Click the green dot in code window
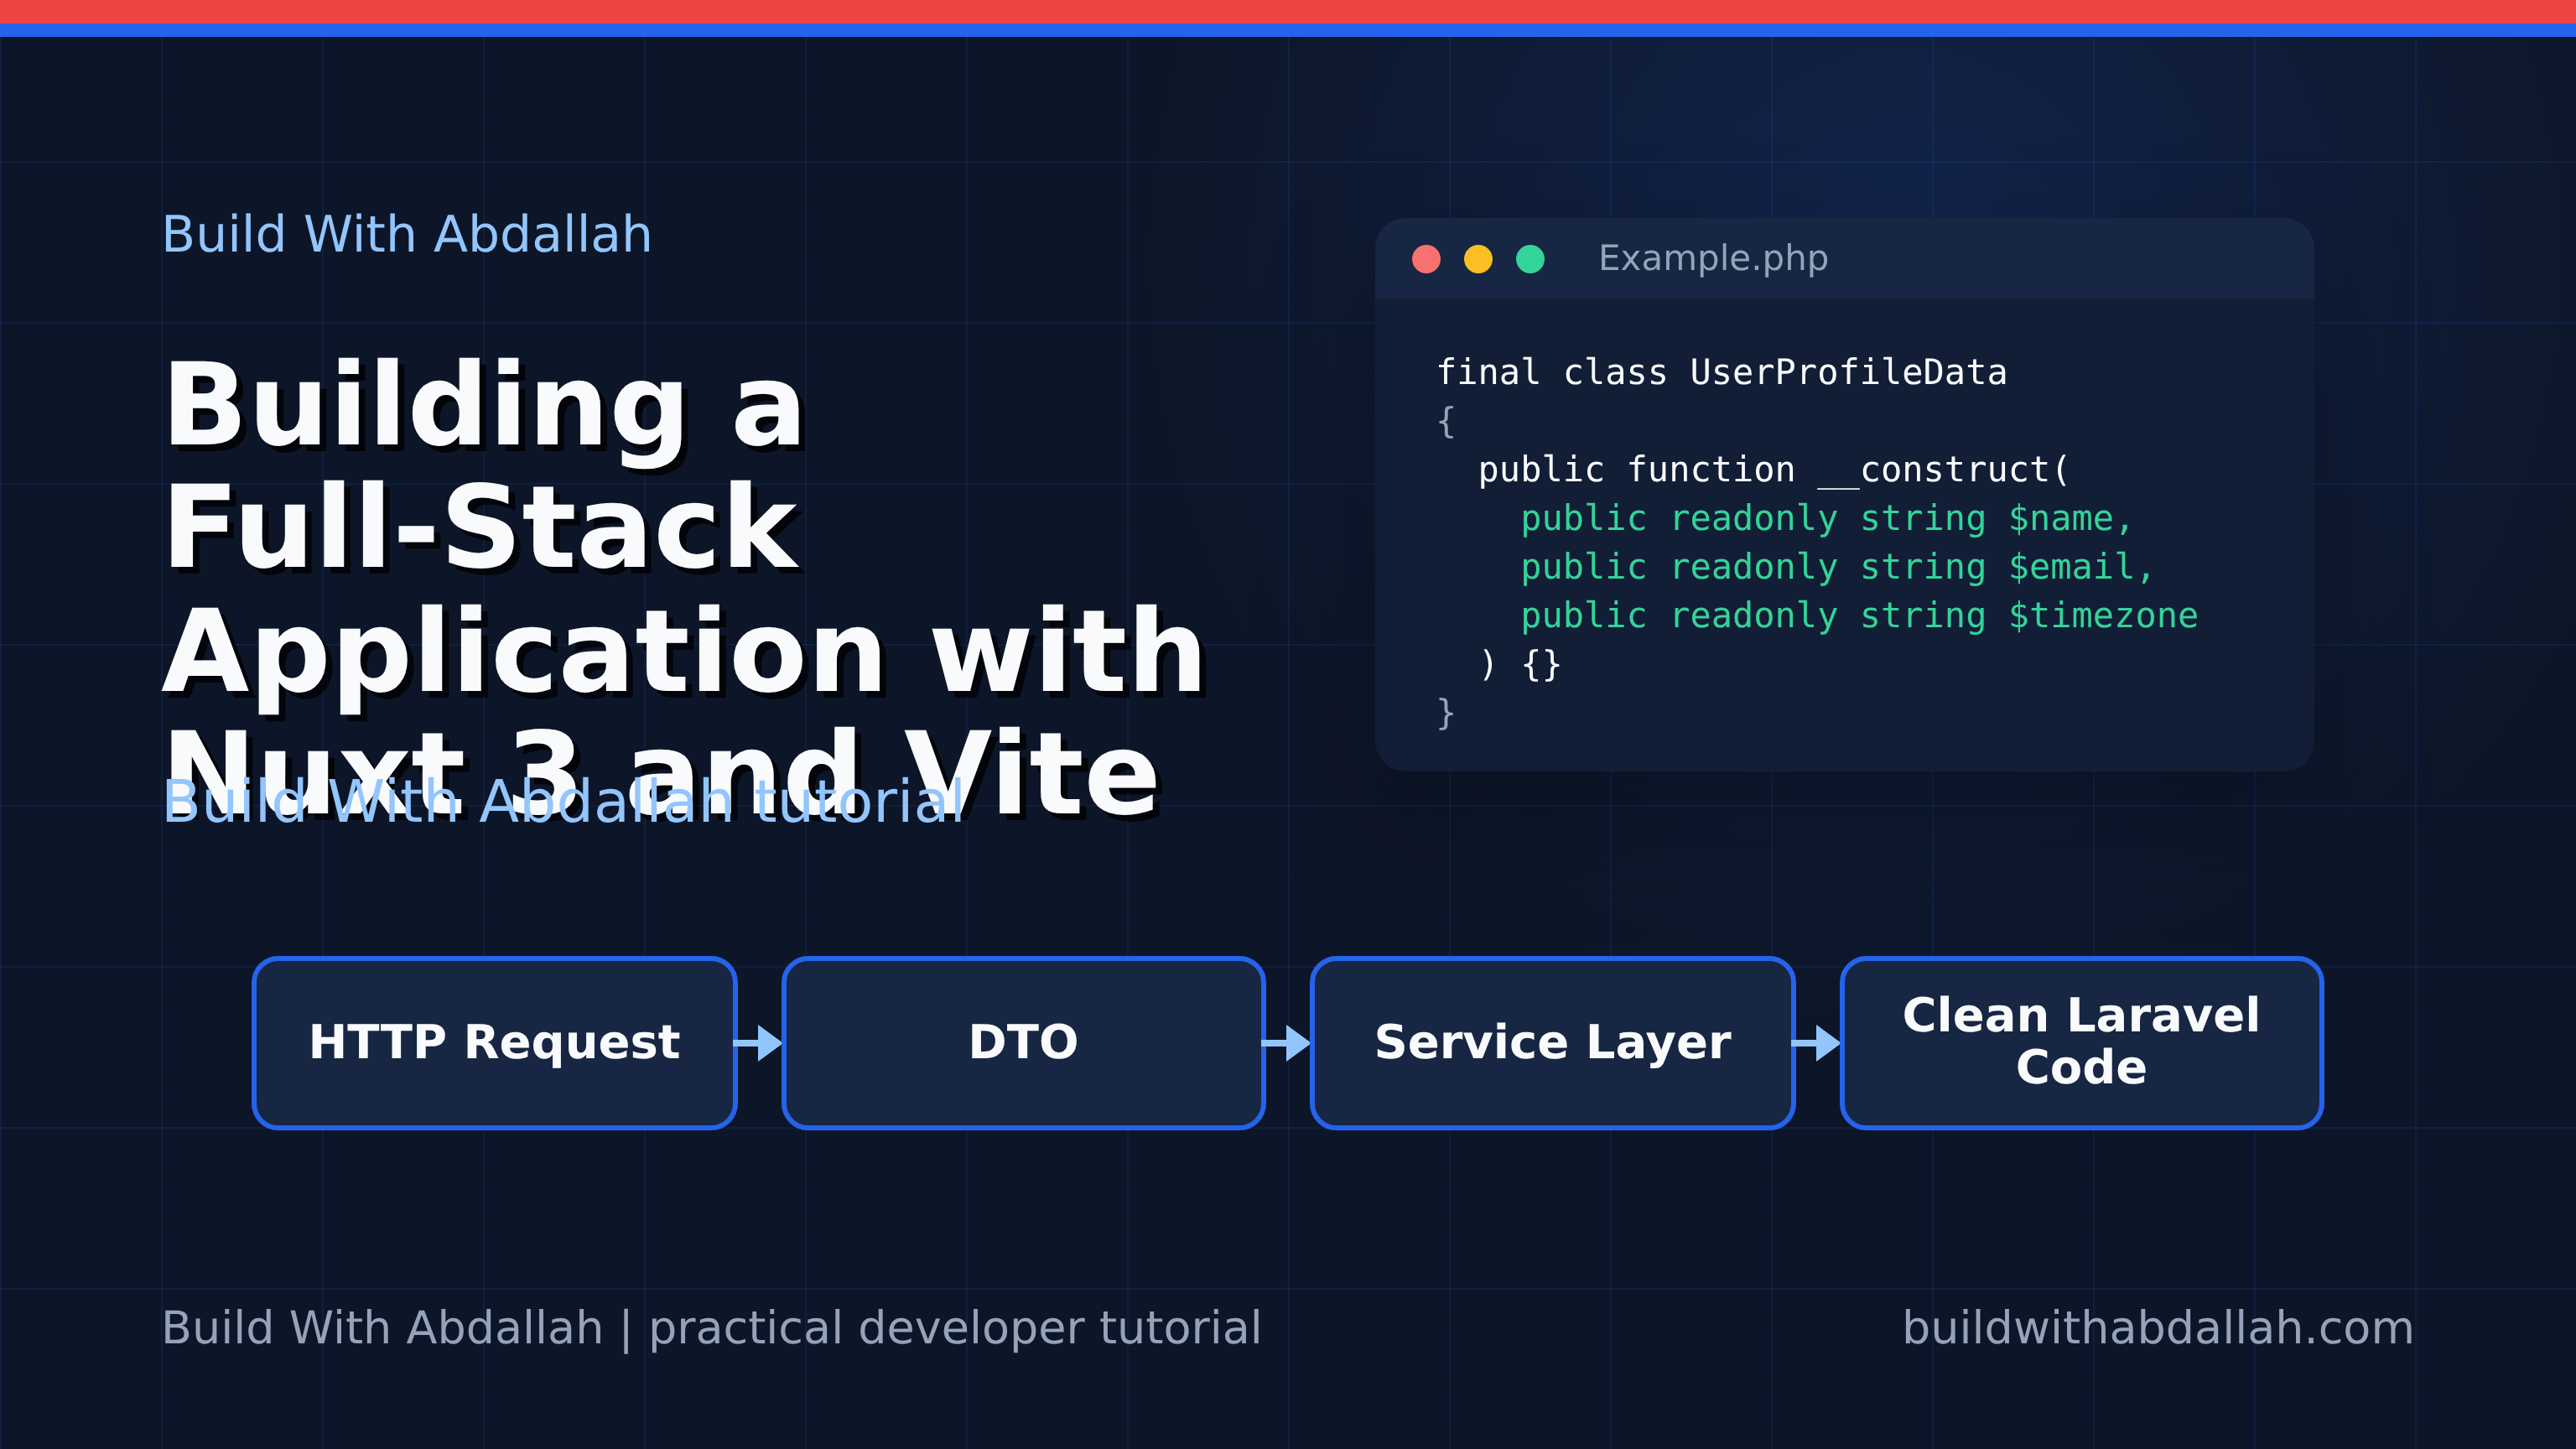The width and height of the screenshot is (2576, 1449). [1530, 259]
